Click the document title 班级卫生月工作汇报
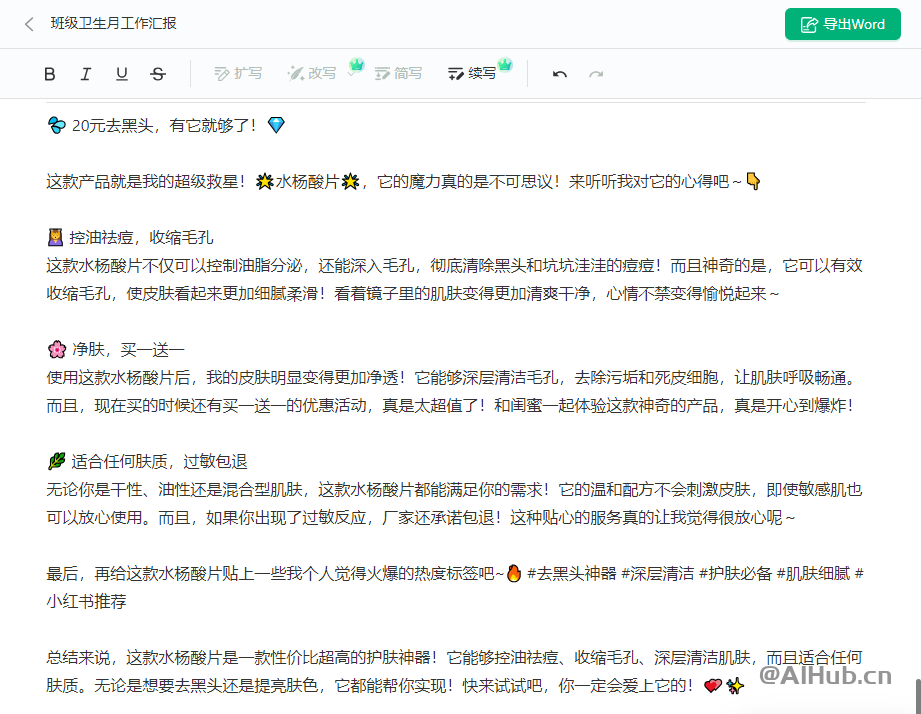The width and height of the screenshot is (921, 714). [113, 23]
